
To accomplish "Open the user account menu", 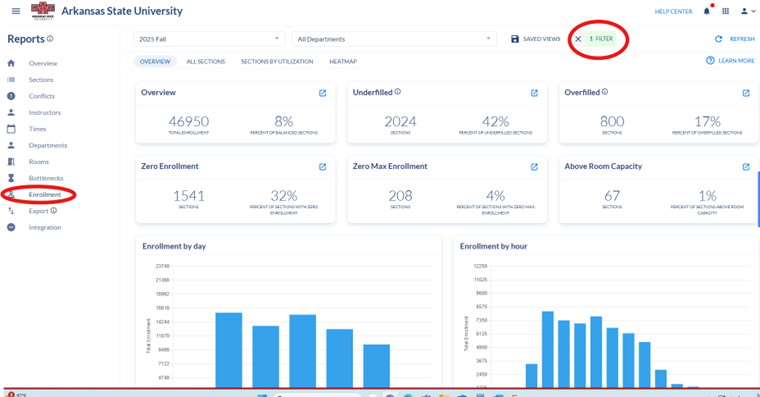I will click(x=747, y=11).
